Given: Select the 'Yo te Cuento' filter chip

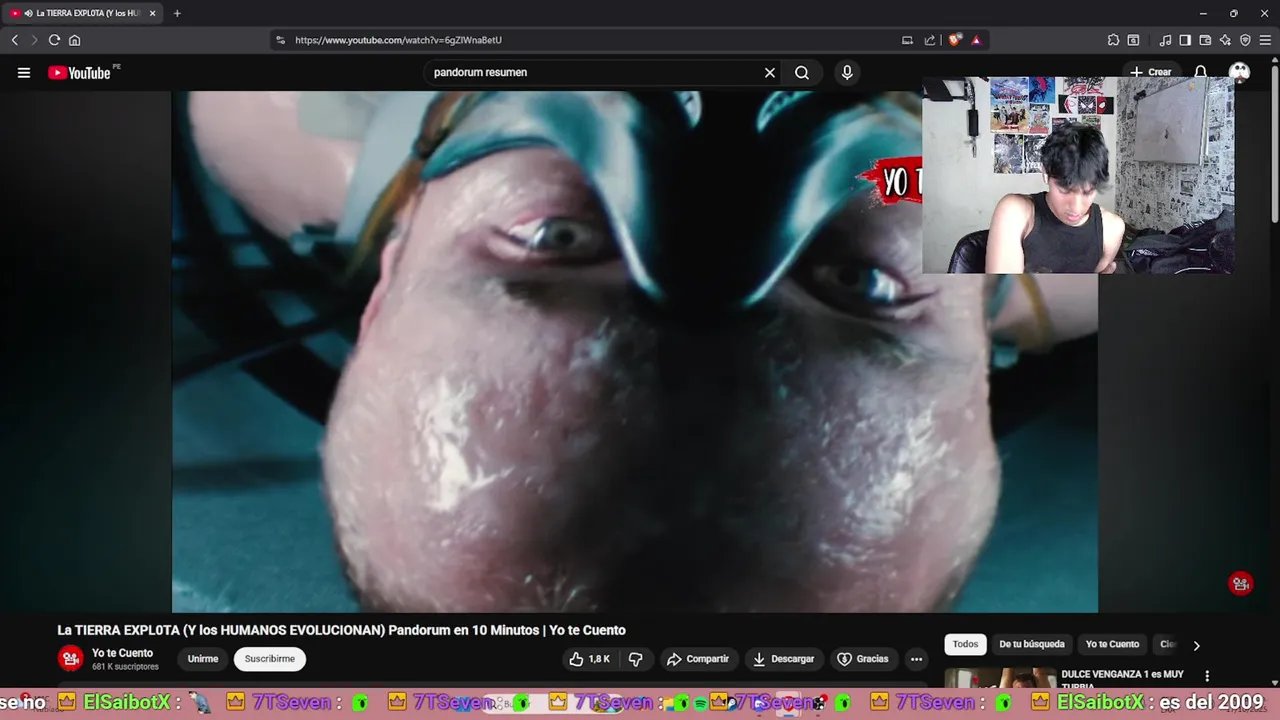Looking at the screenshot, I should click(x=1112, y=644).
